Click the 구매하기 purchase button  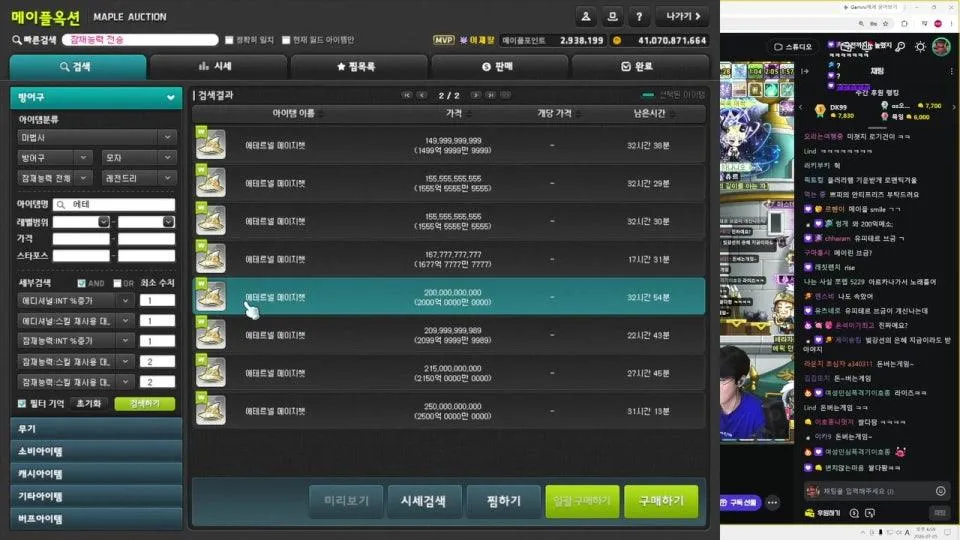pyautogui.click(x=661, y=501)
